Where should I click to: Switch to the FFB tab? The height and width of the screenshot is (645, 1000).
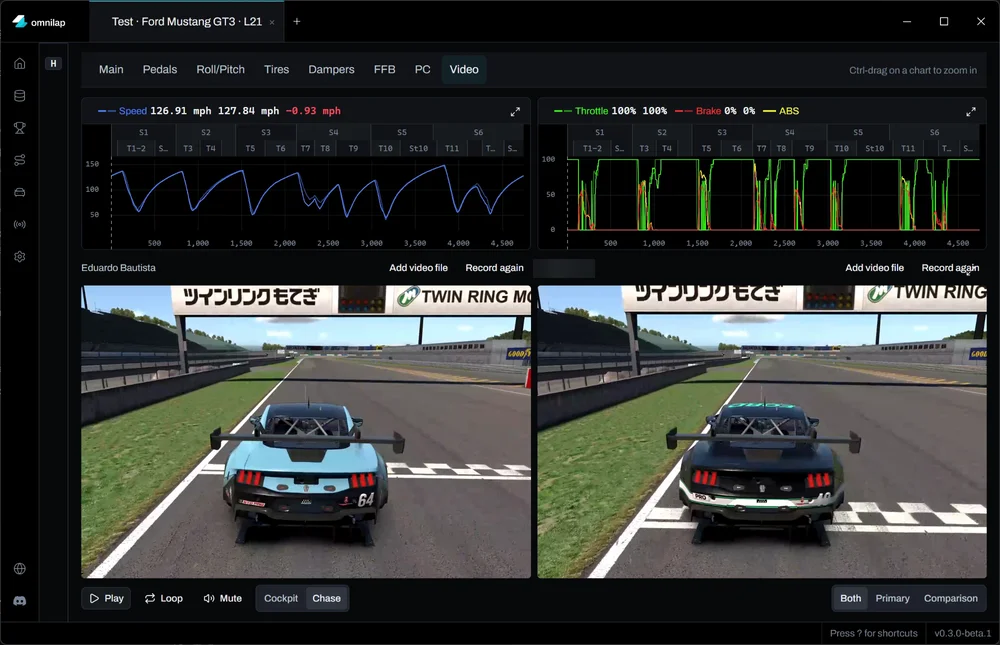tap(385, 70)
